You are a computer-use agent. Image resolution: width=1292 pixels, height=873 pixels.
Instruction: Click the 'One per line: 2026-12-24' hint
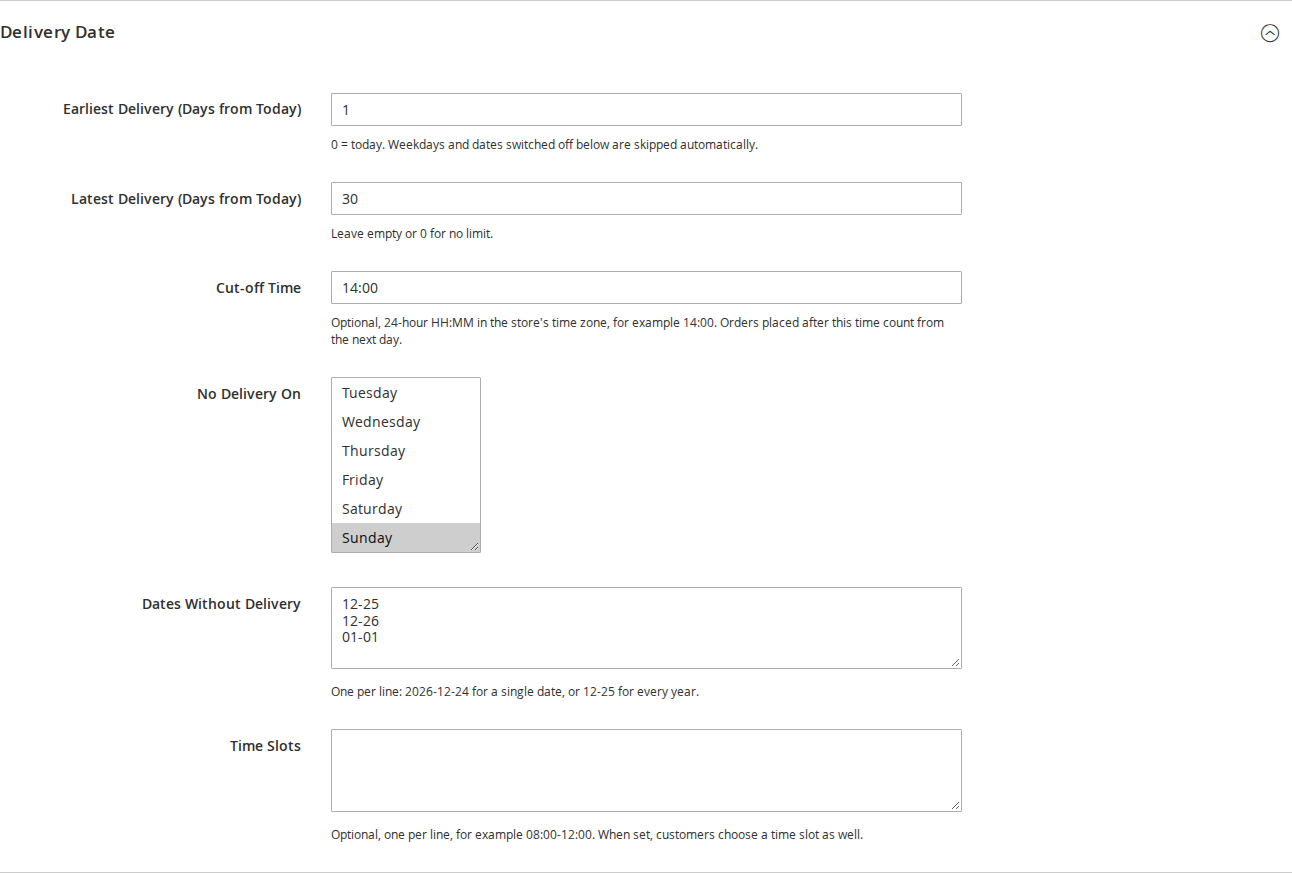pyautogui.click(x=515, y=691)
